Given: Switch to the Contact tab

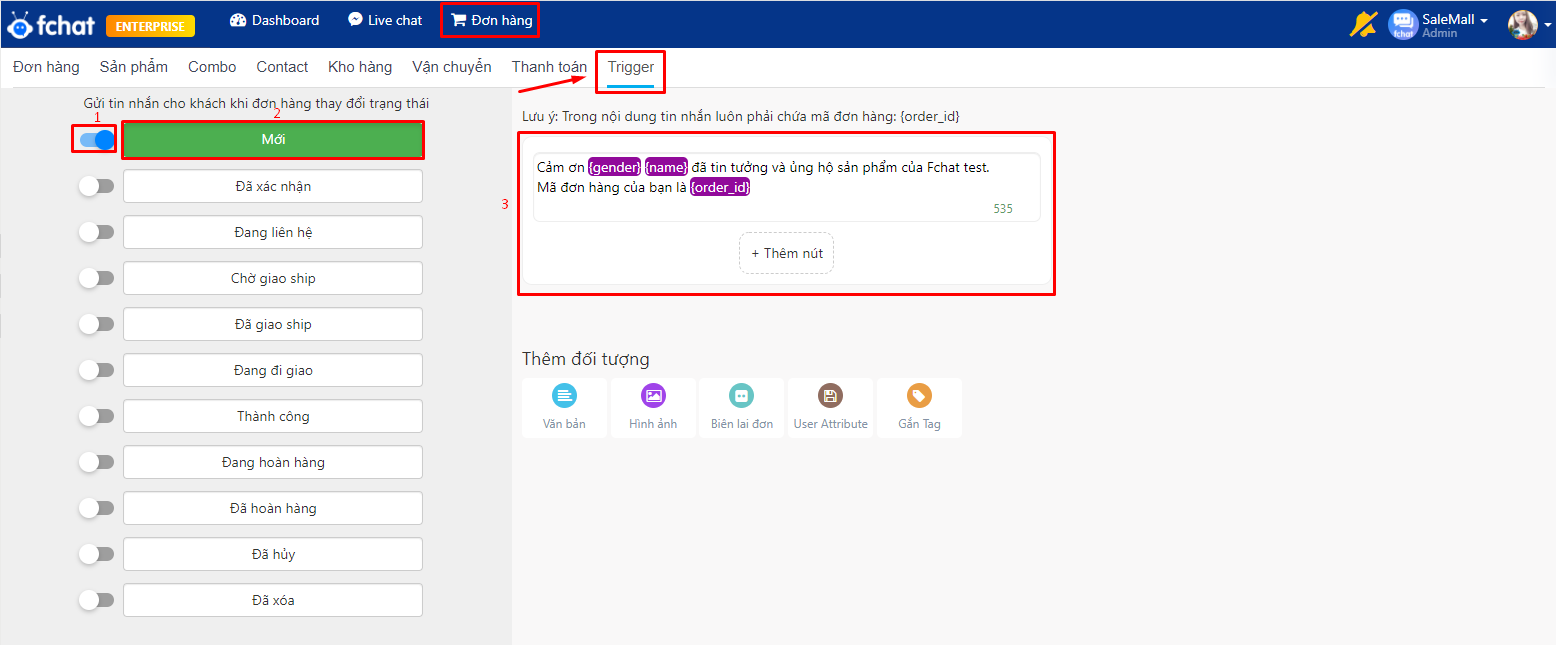Looking at the screenshot, I should pos(282,67).
